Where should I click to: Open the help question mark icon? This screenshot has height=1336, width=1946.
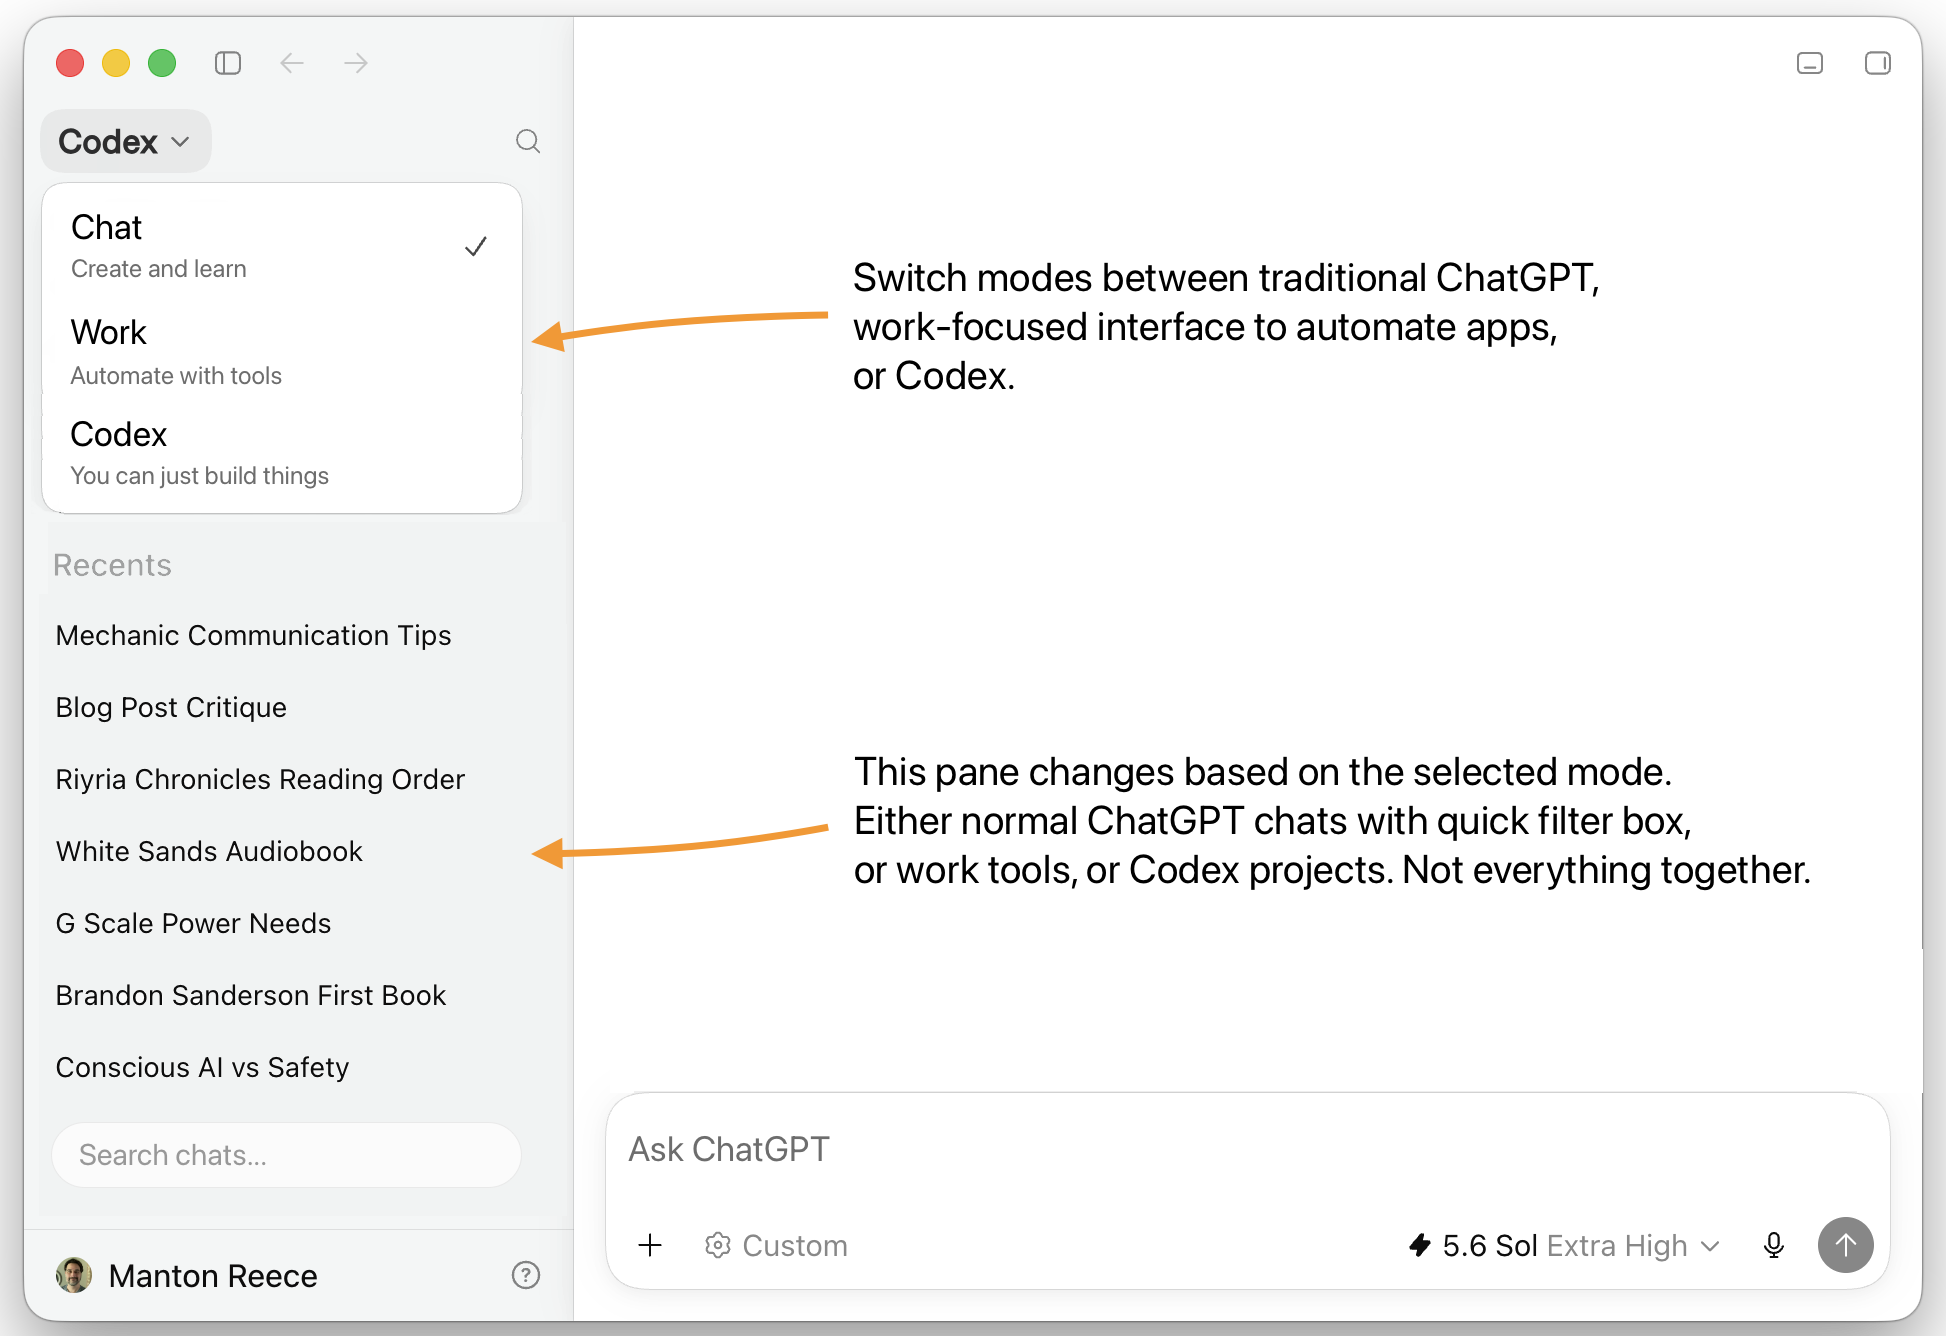point(526,1275)
